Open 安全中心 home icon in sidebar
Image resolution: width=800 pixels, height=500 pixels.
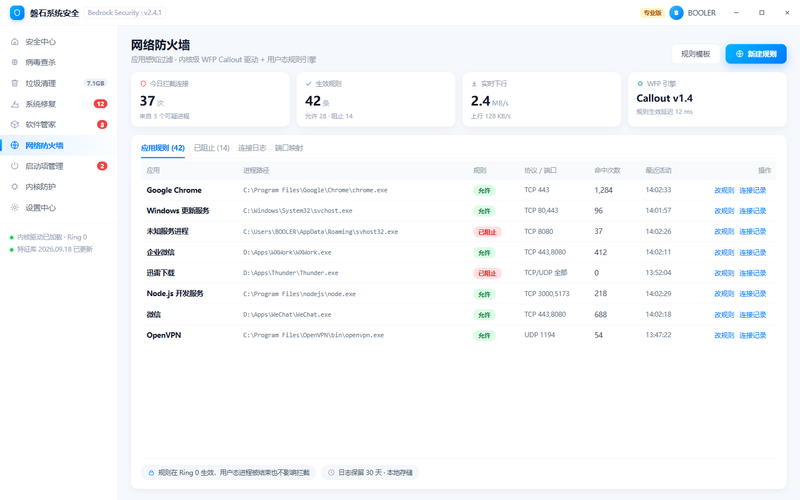point(15,42)
